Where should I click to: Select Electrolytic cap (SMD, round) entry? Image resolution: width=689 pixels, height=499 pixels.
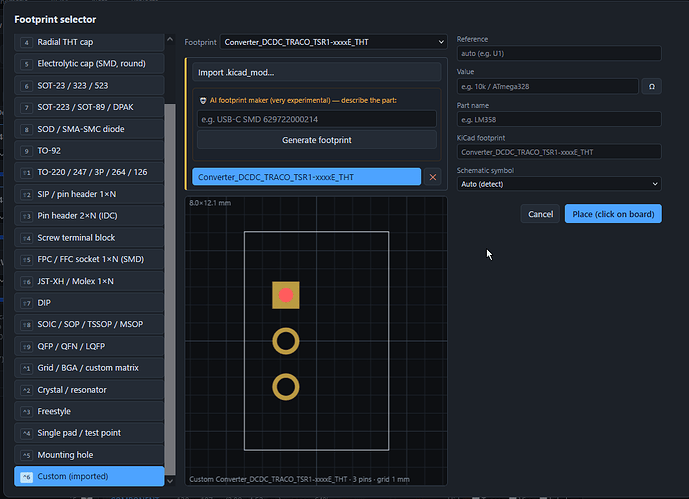click(x=89, y=64)
